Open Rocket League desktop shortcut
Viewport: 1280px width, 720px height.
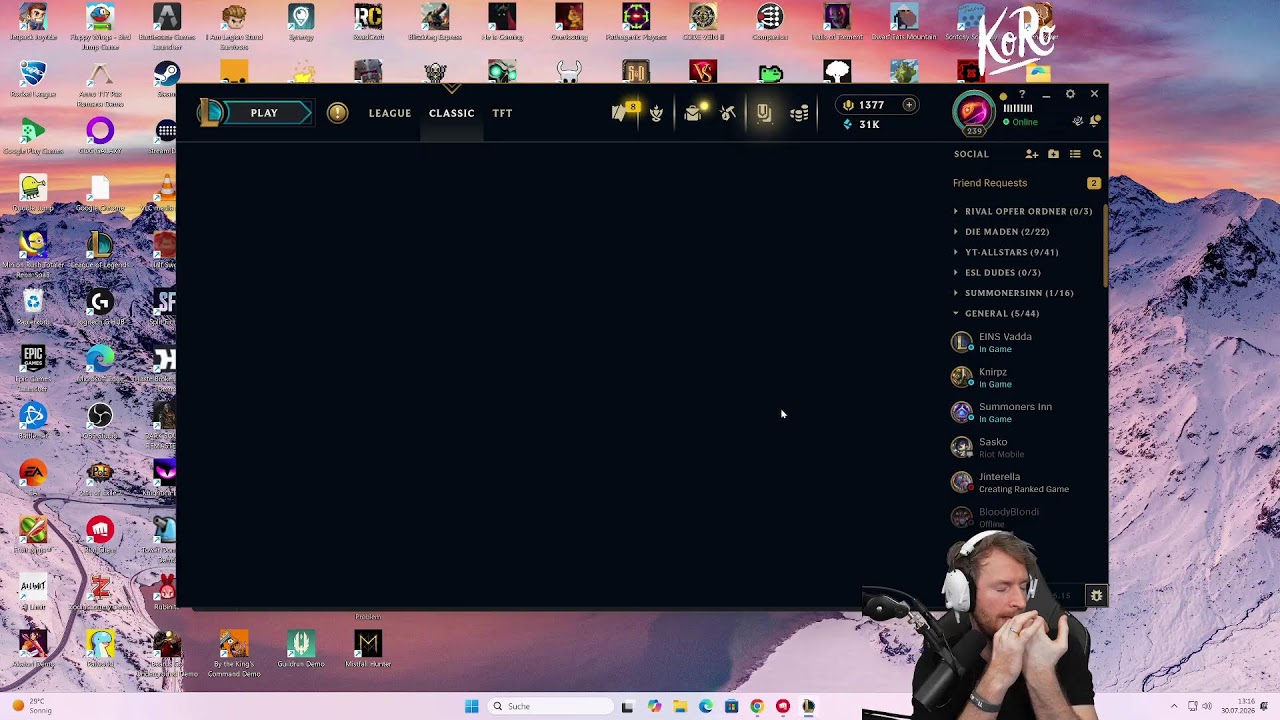point(33,80)
